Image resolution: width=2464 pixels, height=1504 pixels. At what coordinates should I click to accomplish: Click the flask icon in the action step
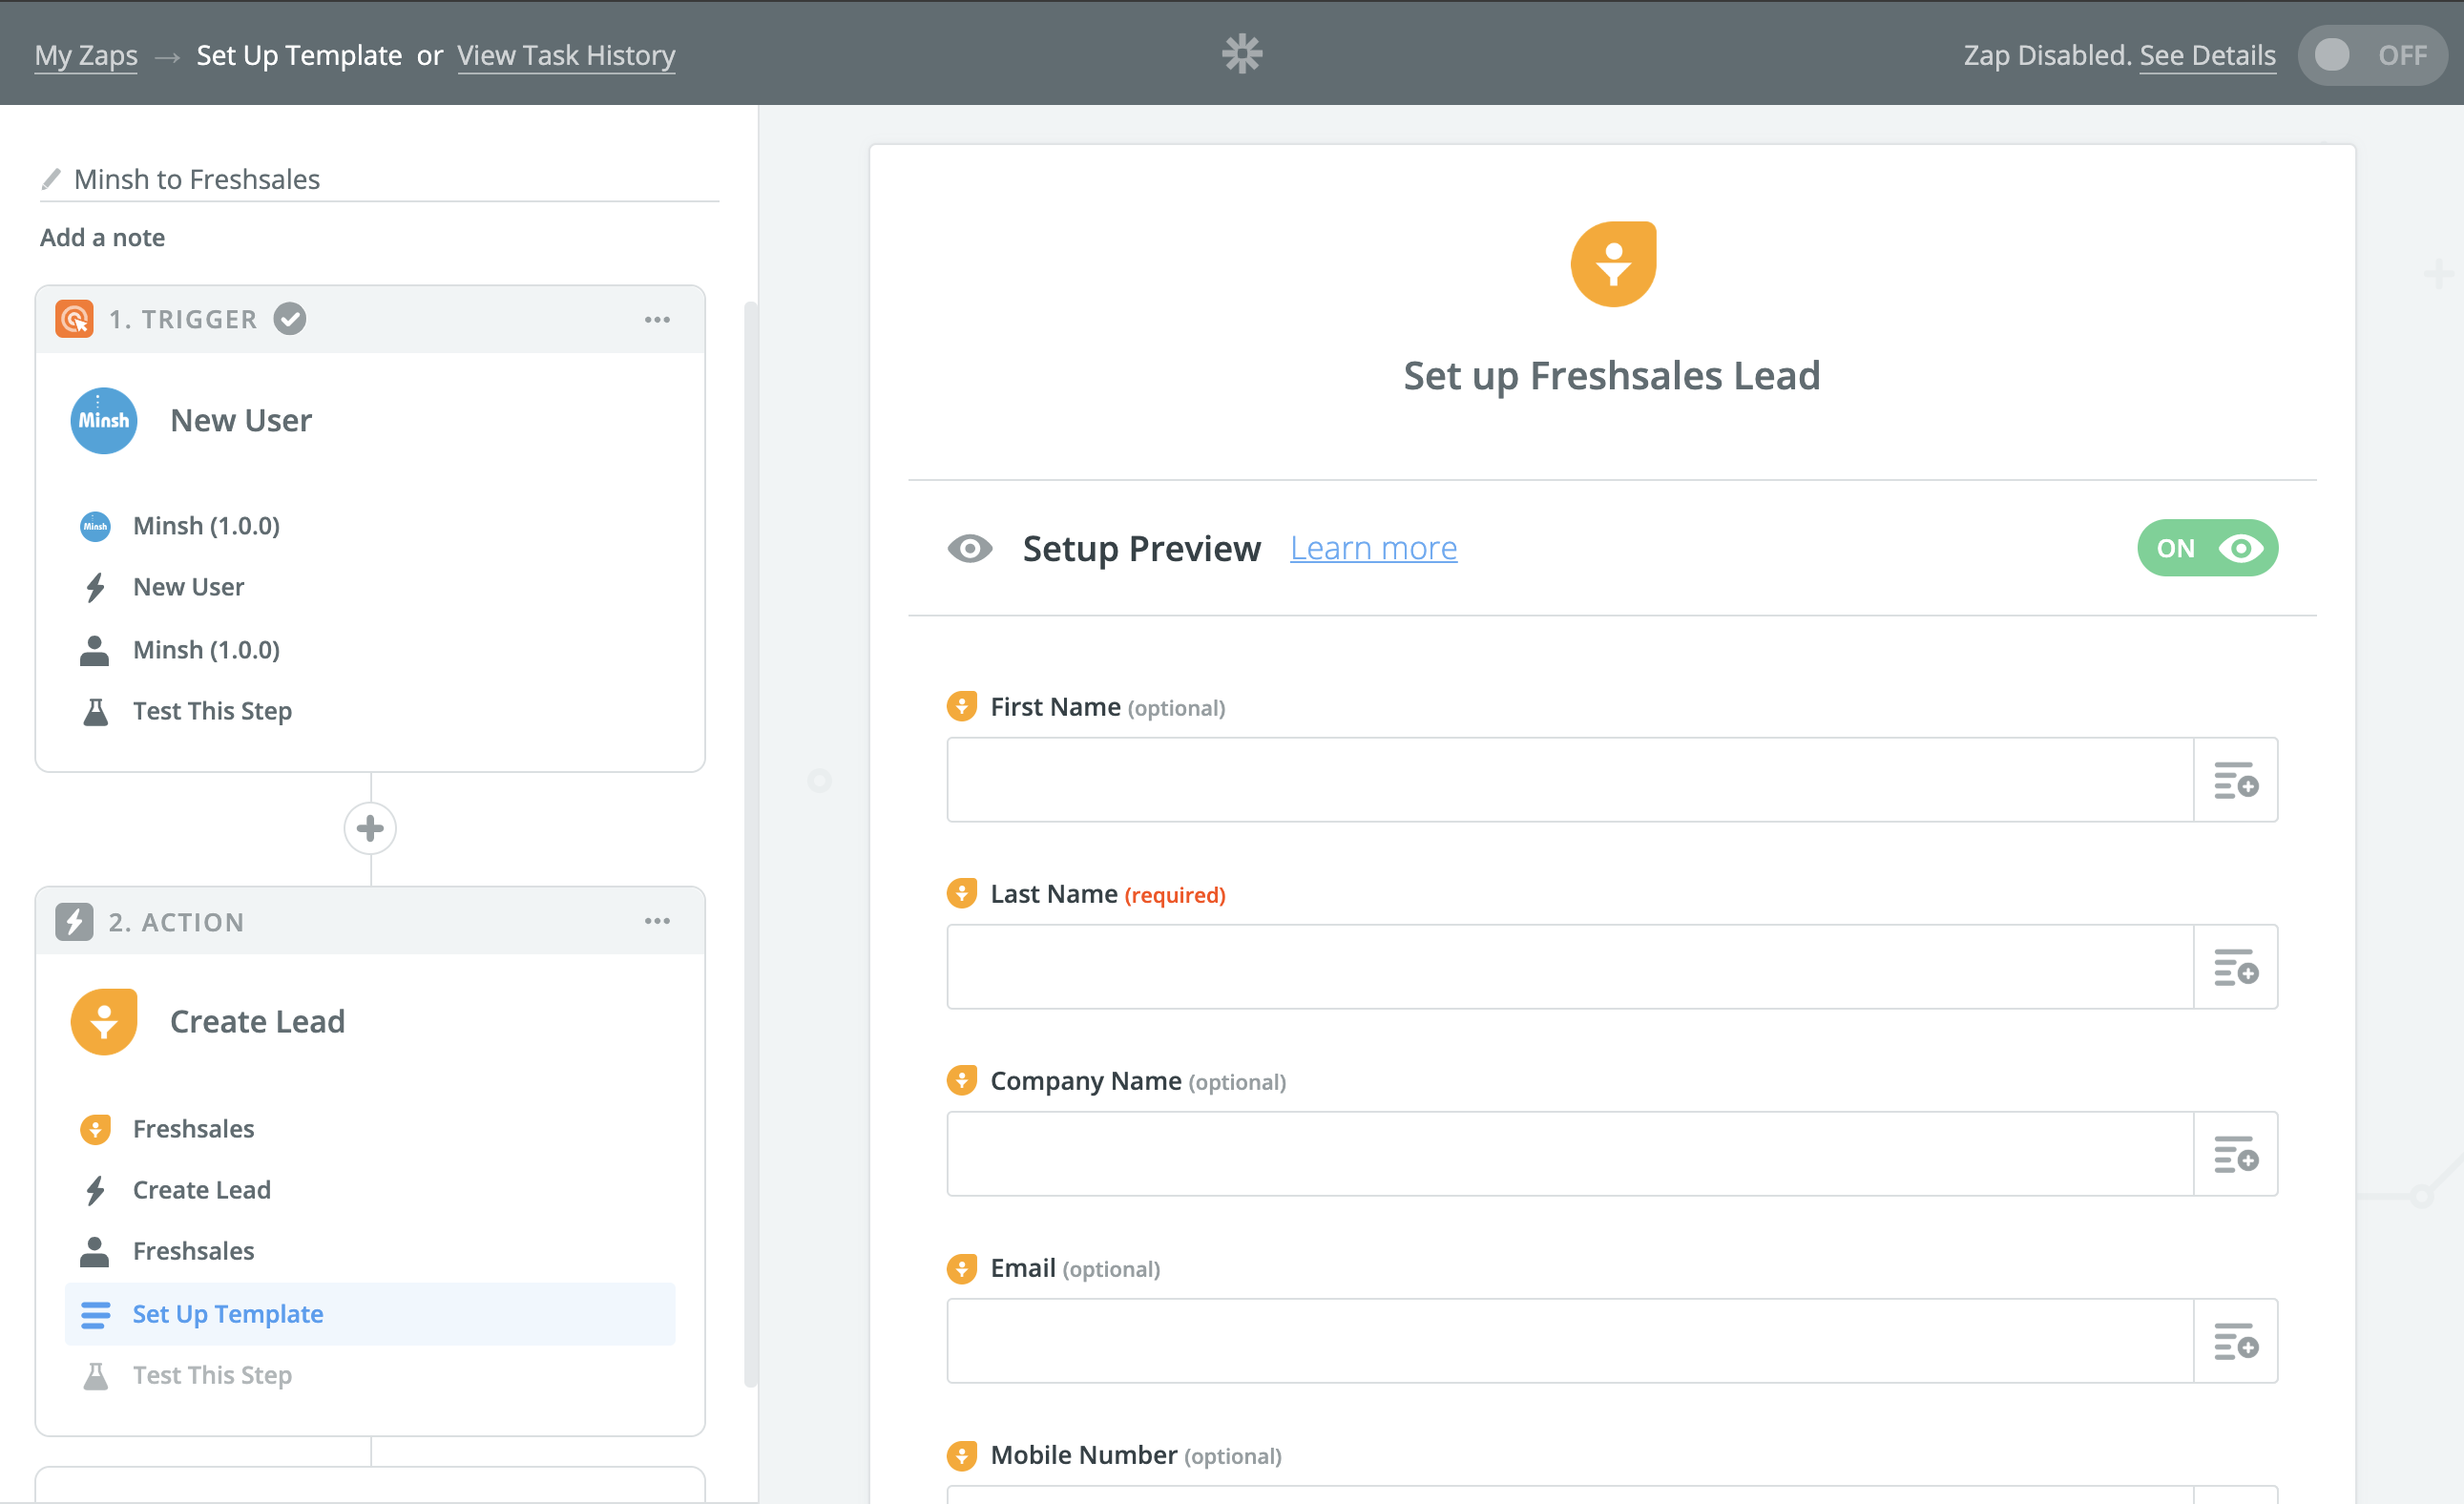coord(95,1376)
